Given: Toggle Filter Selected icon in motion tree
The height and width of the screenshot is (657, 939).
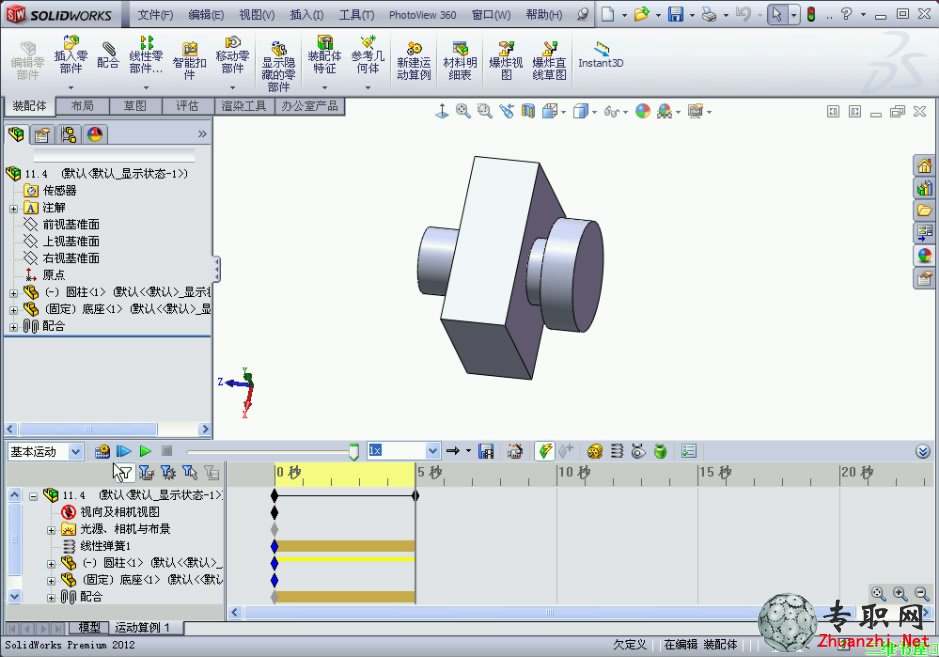Looking at the screenshot, I should pos(190,473).
